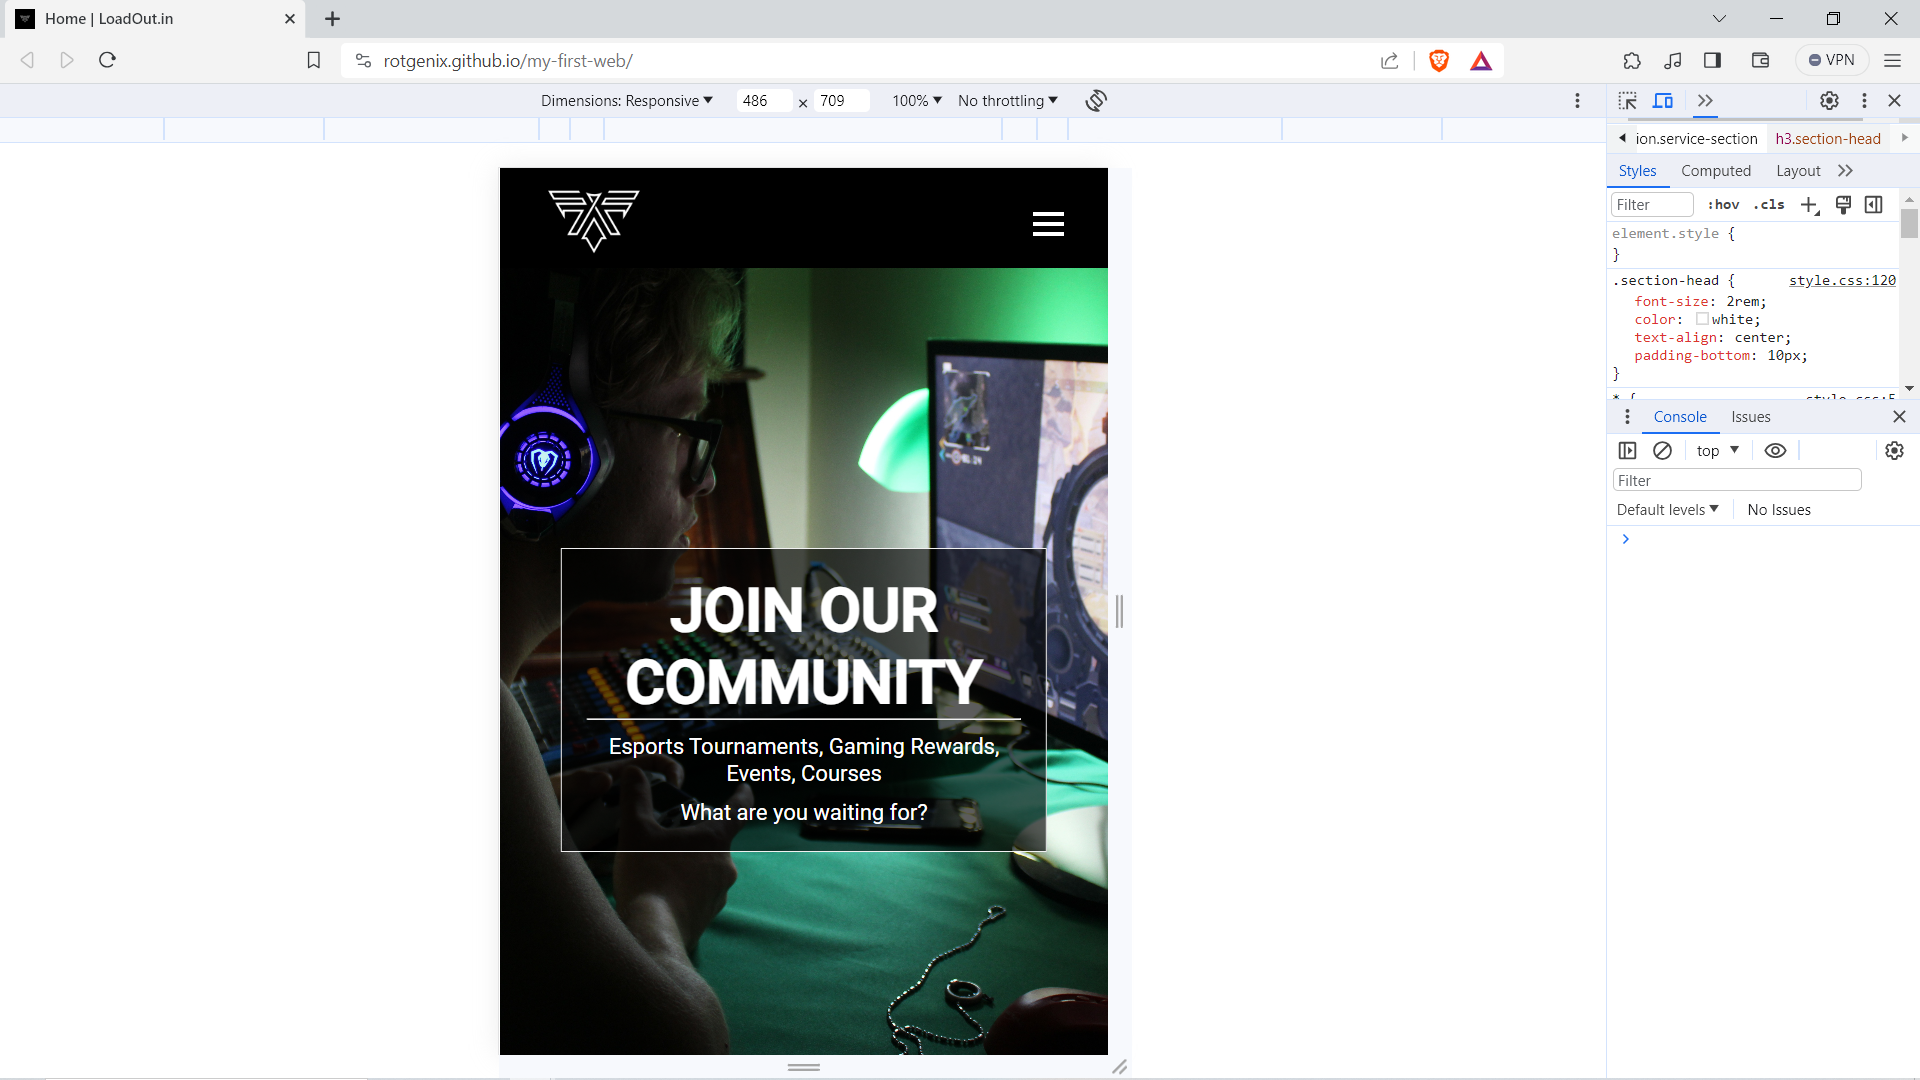
Task: Bookmark this page with the bookmark icon
Action: 313,61
